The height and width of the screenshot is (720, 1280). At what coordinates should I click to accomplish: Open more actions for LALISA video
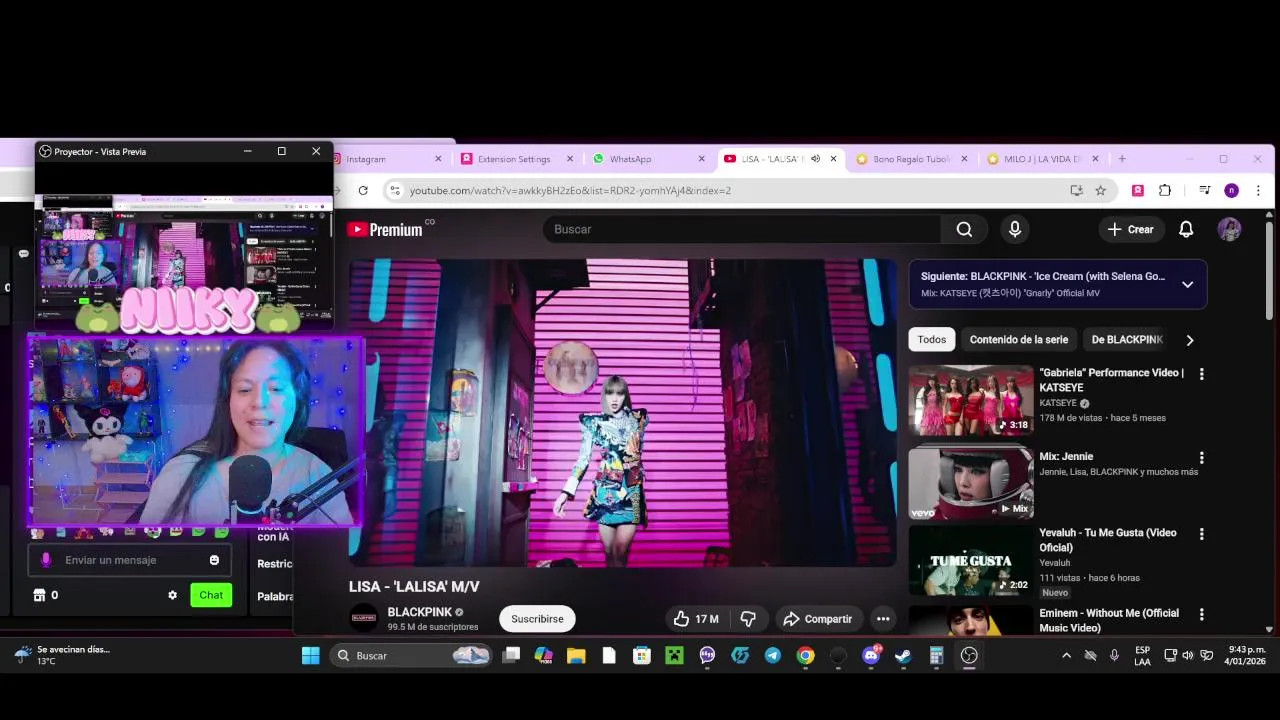[882, 619]
